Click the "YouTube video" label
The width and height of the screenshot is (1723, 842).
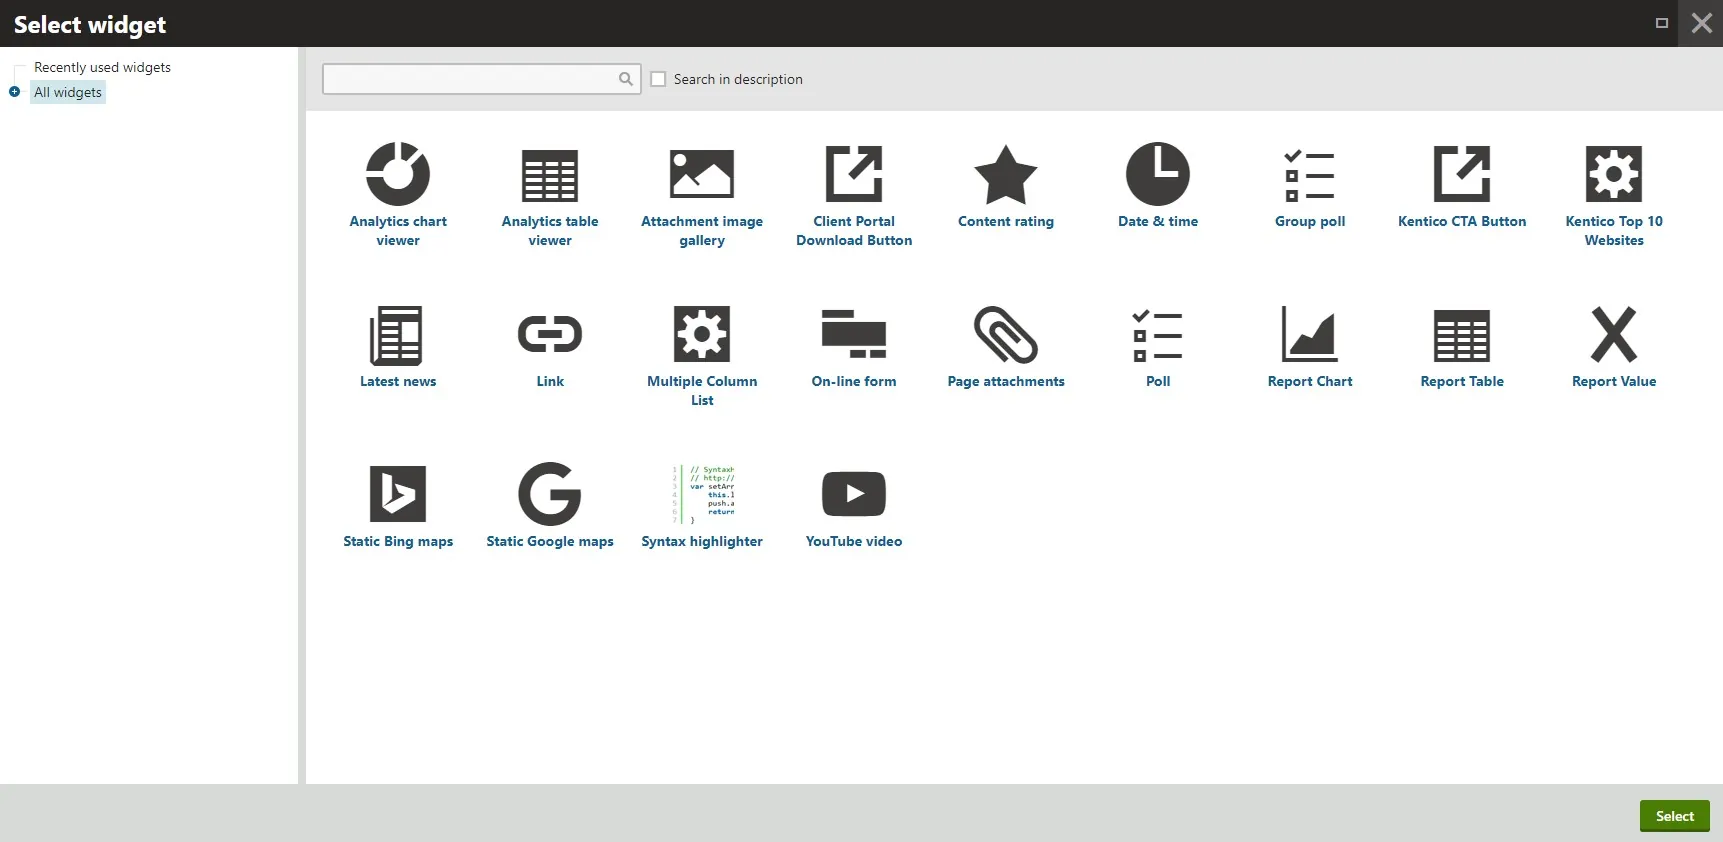click(854, 541)
